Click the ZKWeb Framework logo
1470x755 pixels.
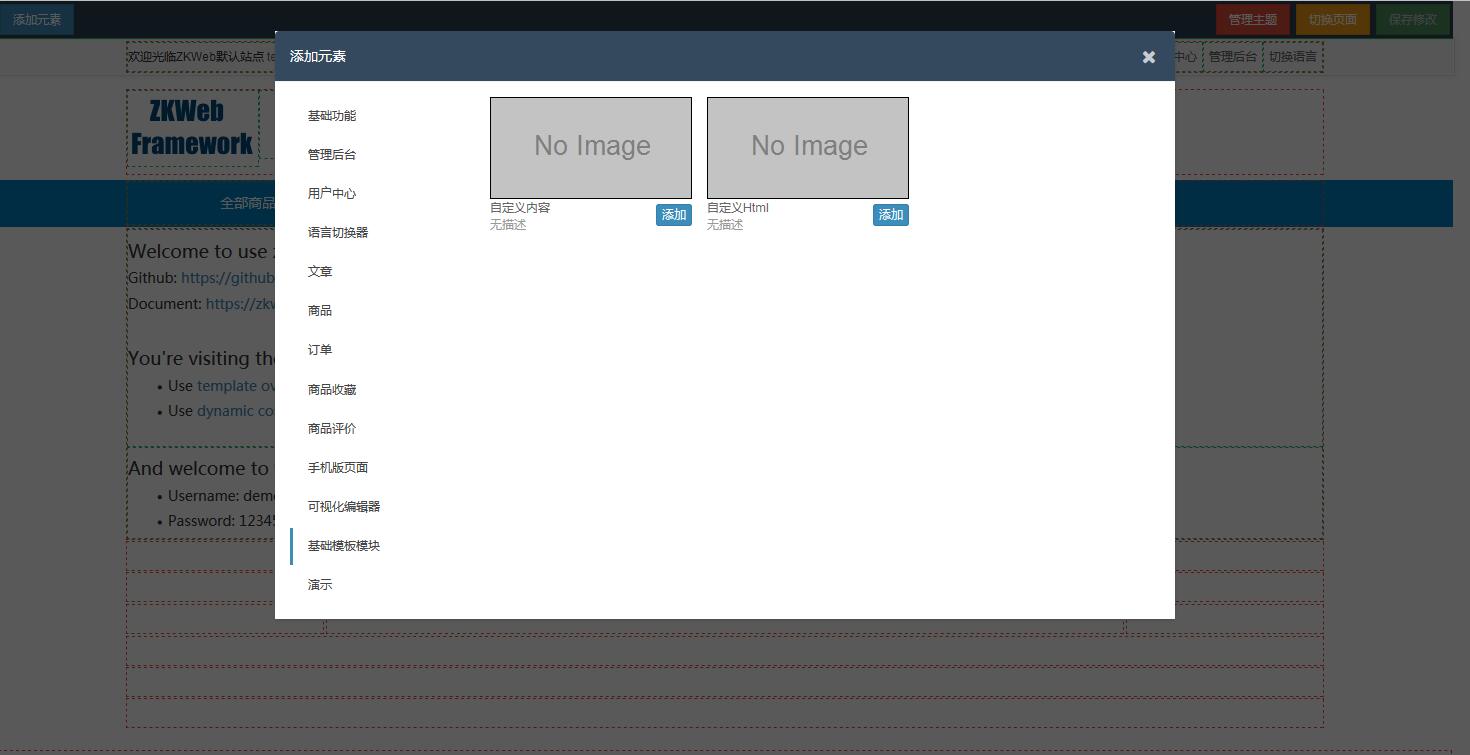click(192, 127)
